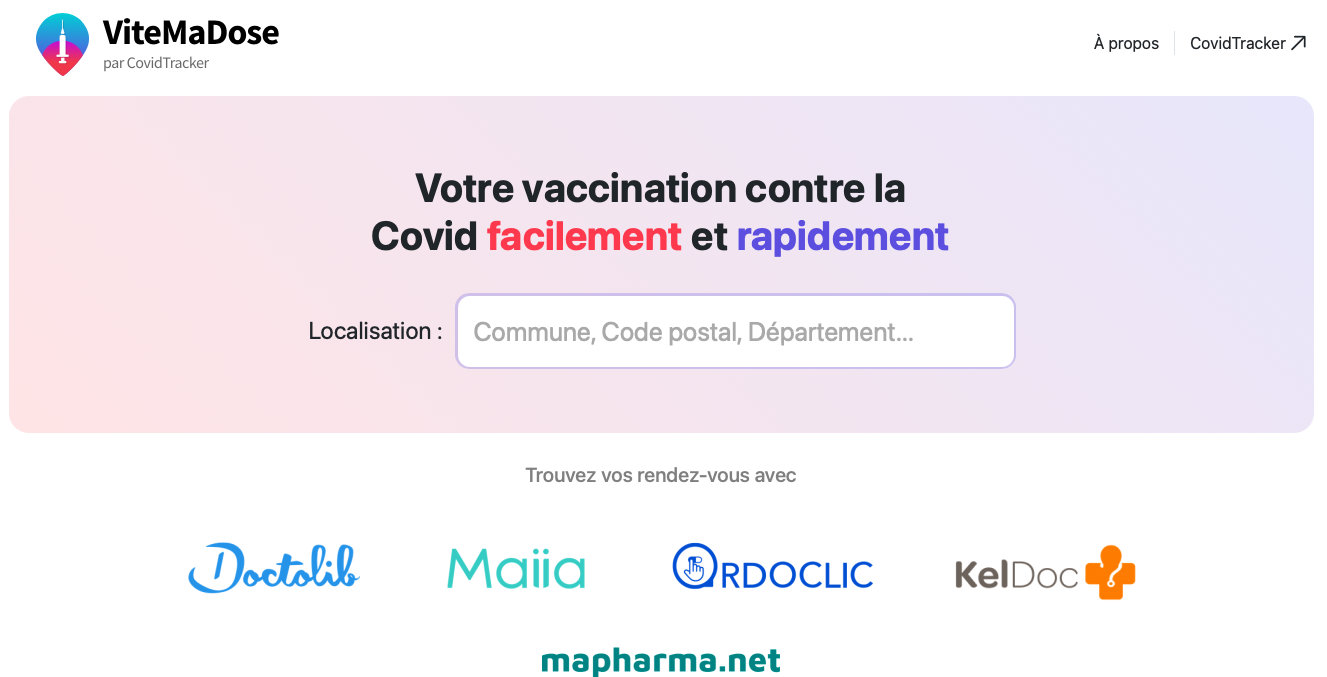This screenshot has width=1327, height=677.
Task: Open the À propos page
Action: coord(1126,43)
